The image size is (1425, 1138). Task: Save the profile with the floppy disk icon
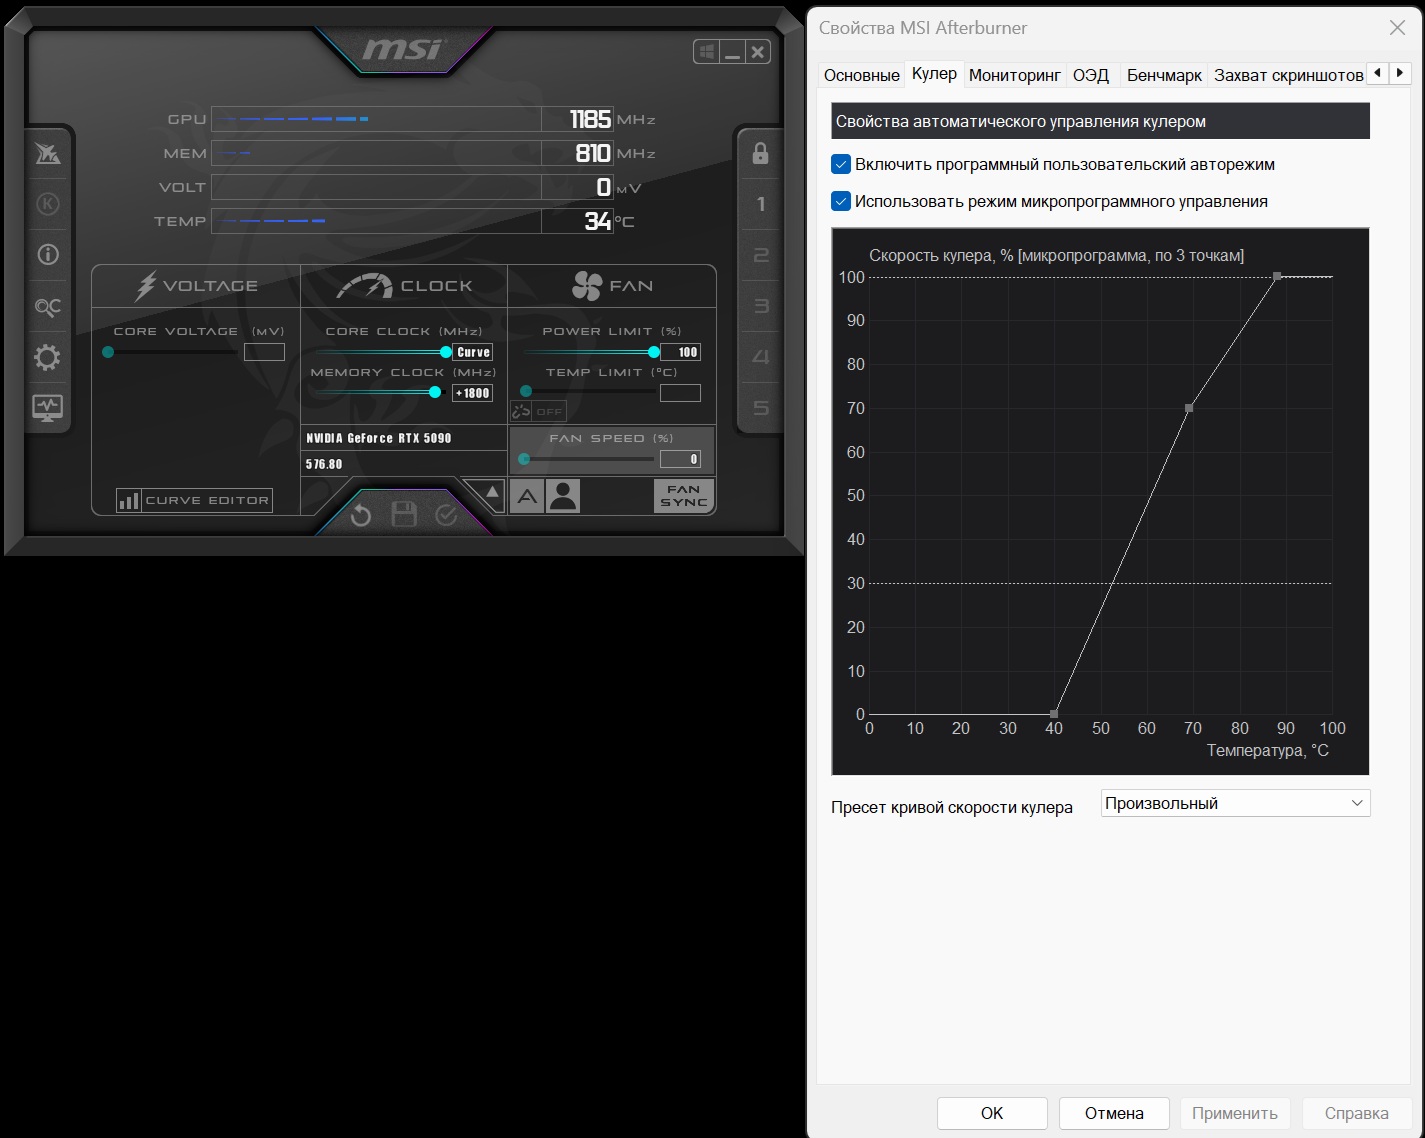404,515
